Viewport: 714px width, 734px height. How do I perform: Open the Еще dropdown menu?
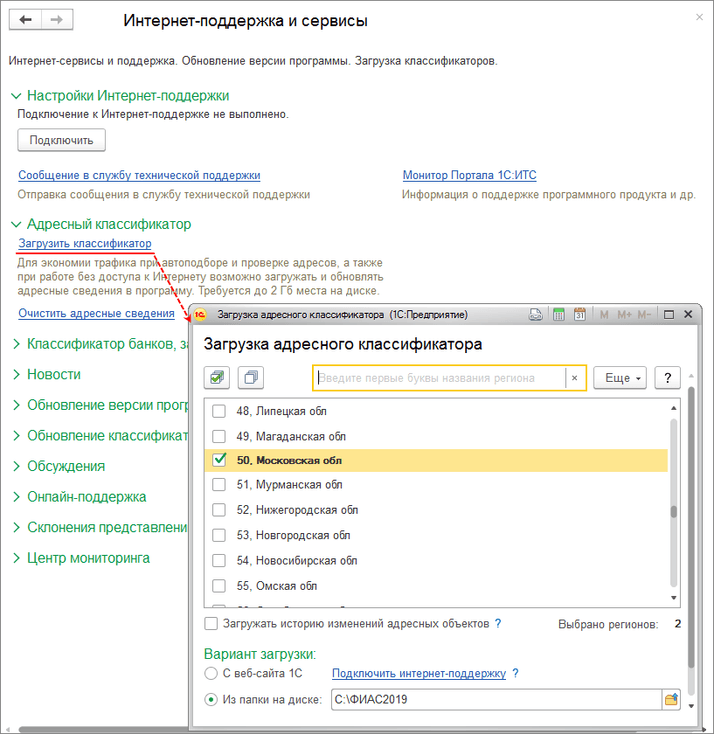[x=620, y=378]
